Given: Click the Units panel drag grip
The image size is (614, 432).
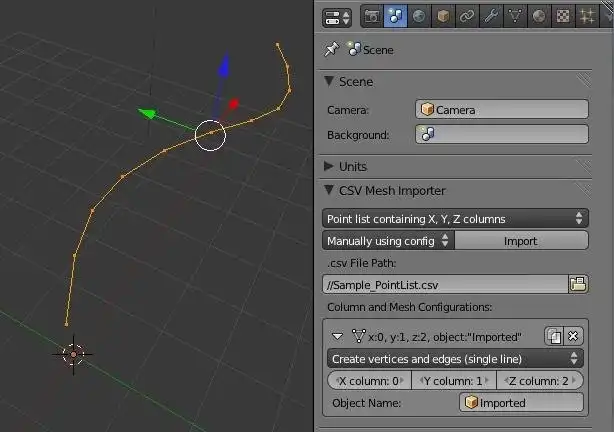Looking at the screenshot, I should [x=583, y=165].
